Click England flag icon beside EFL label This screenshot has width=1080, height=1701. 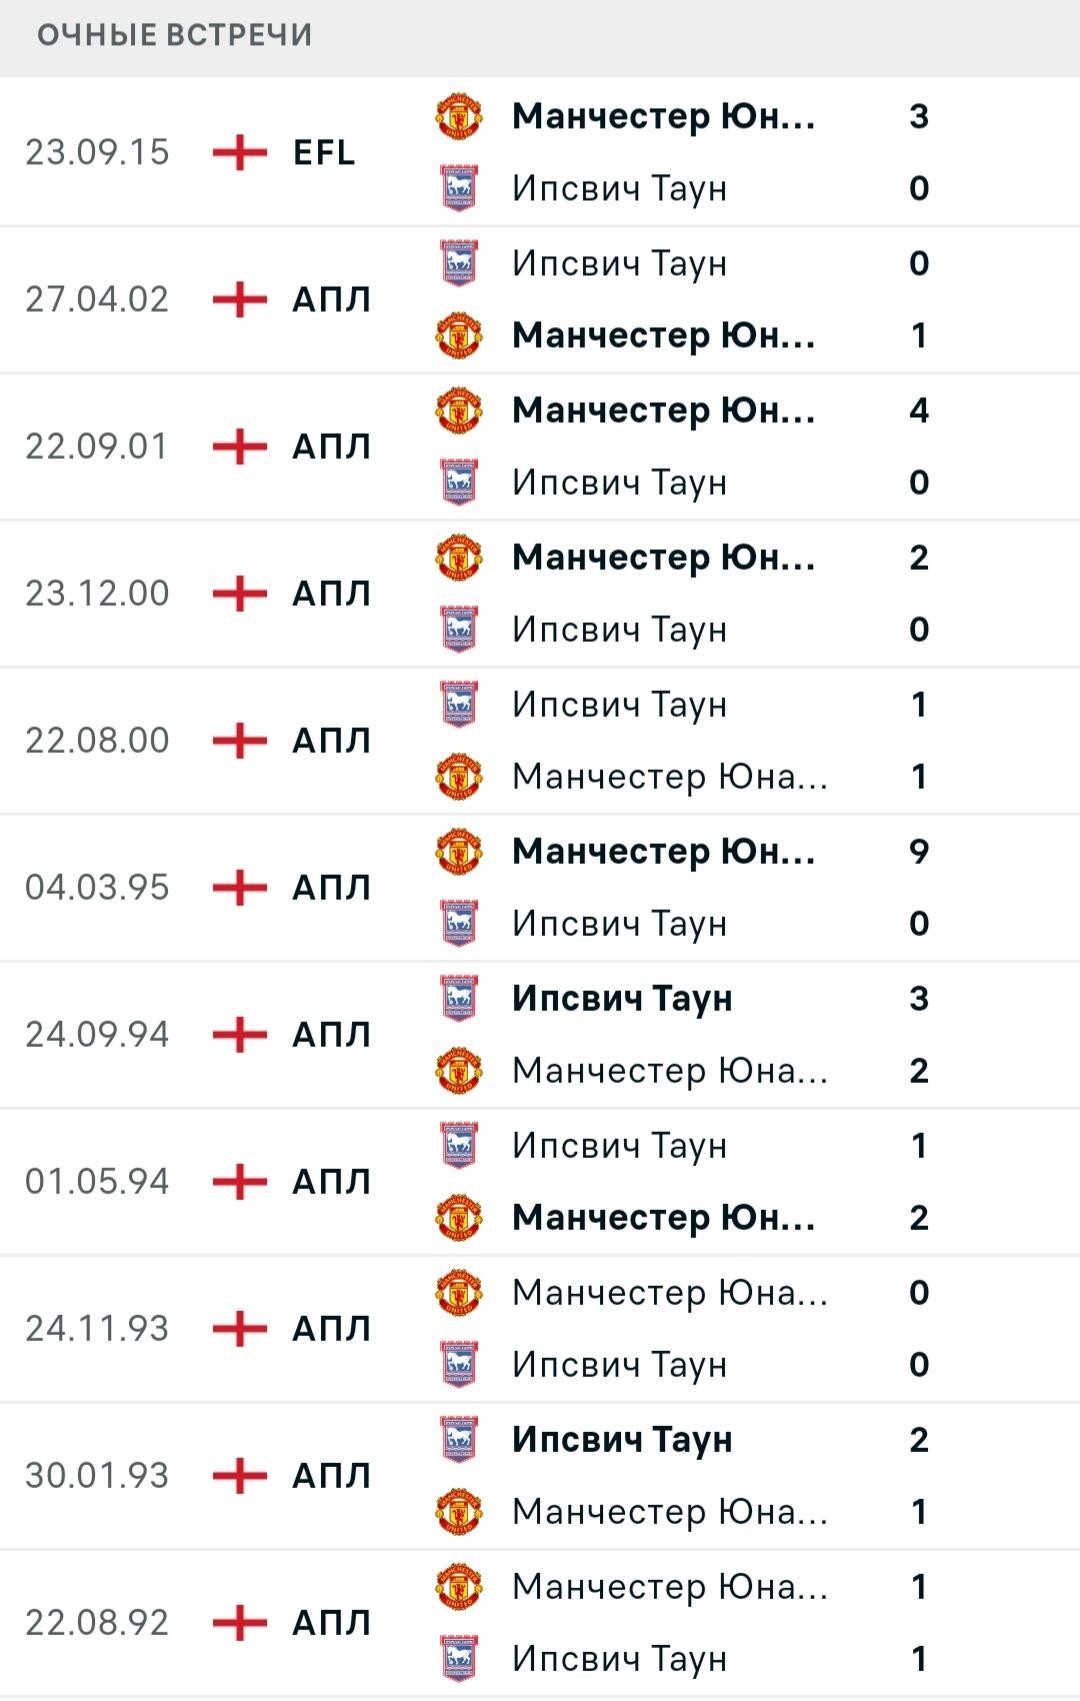(x=240, y=152)
